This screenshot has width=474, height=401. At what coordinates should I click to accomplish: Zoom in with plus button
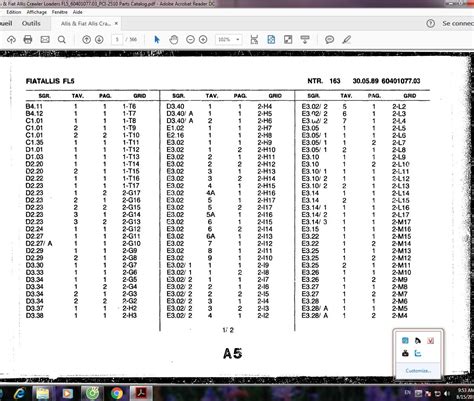[203, 40]
